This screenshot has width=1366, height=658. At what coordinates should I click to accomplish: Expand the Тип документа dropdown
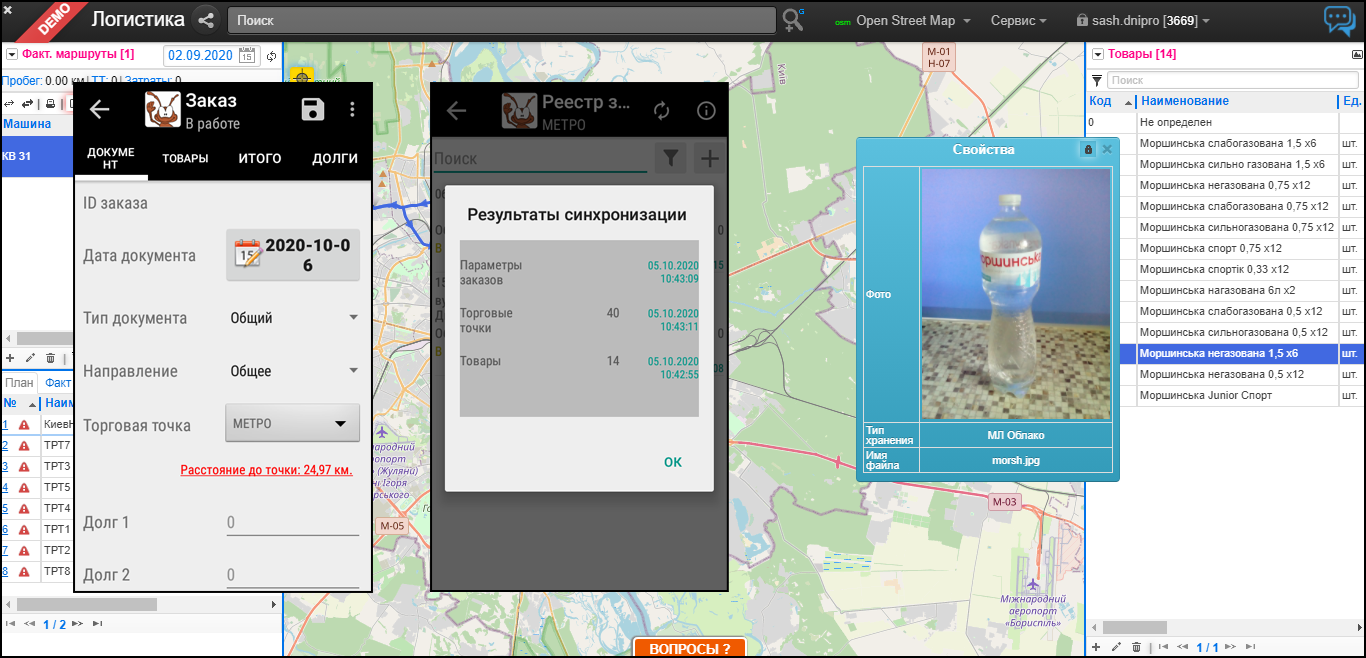tap(294, 318)
